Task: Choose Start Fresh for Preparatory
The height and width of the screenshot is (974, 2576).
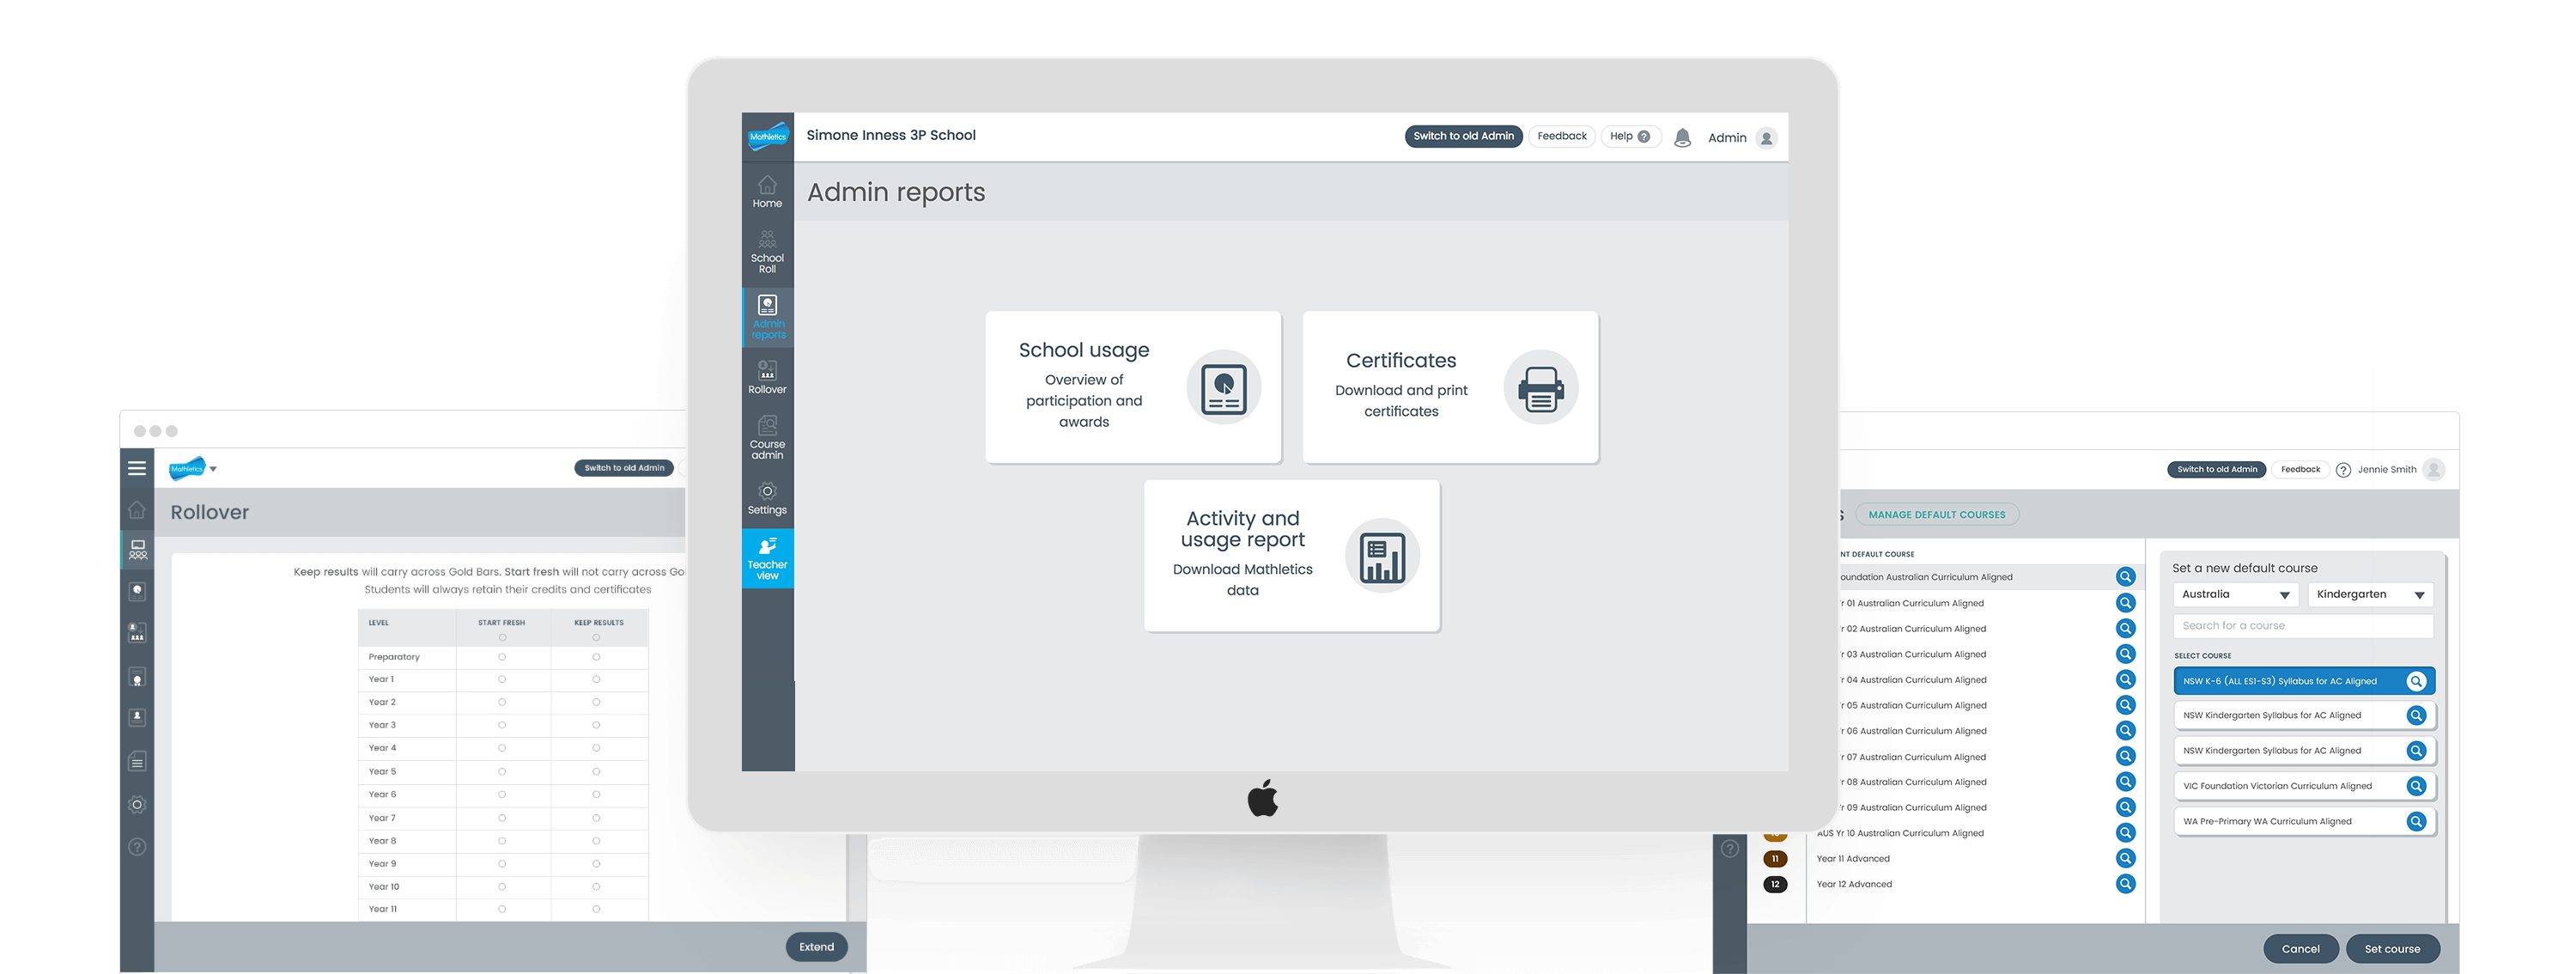Action: [x=502, y=657]
